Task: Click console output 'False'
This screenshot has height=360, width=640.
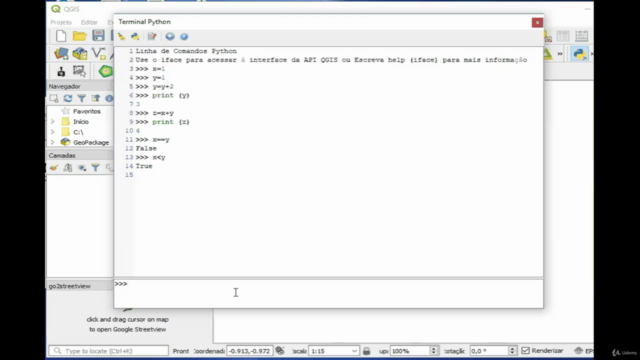Action: 146,148
